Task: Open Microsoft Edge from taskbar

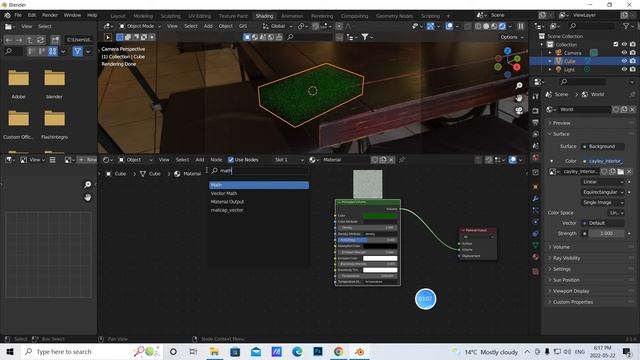Action: coord(297,351)
